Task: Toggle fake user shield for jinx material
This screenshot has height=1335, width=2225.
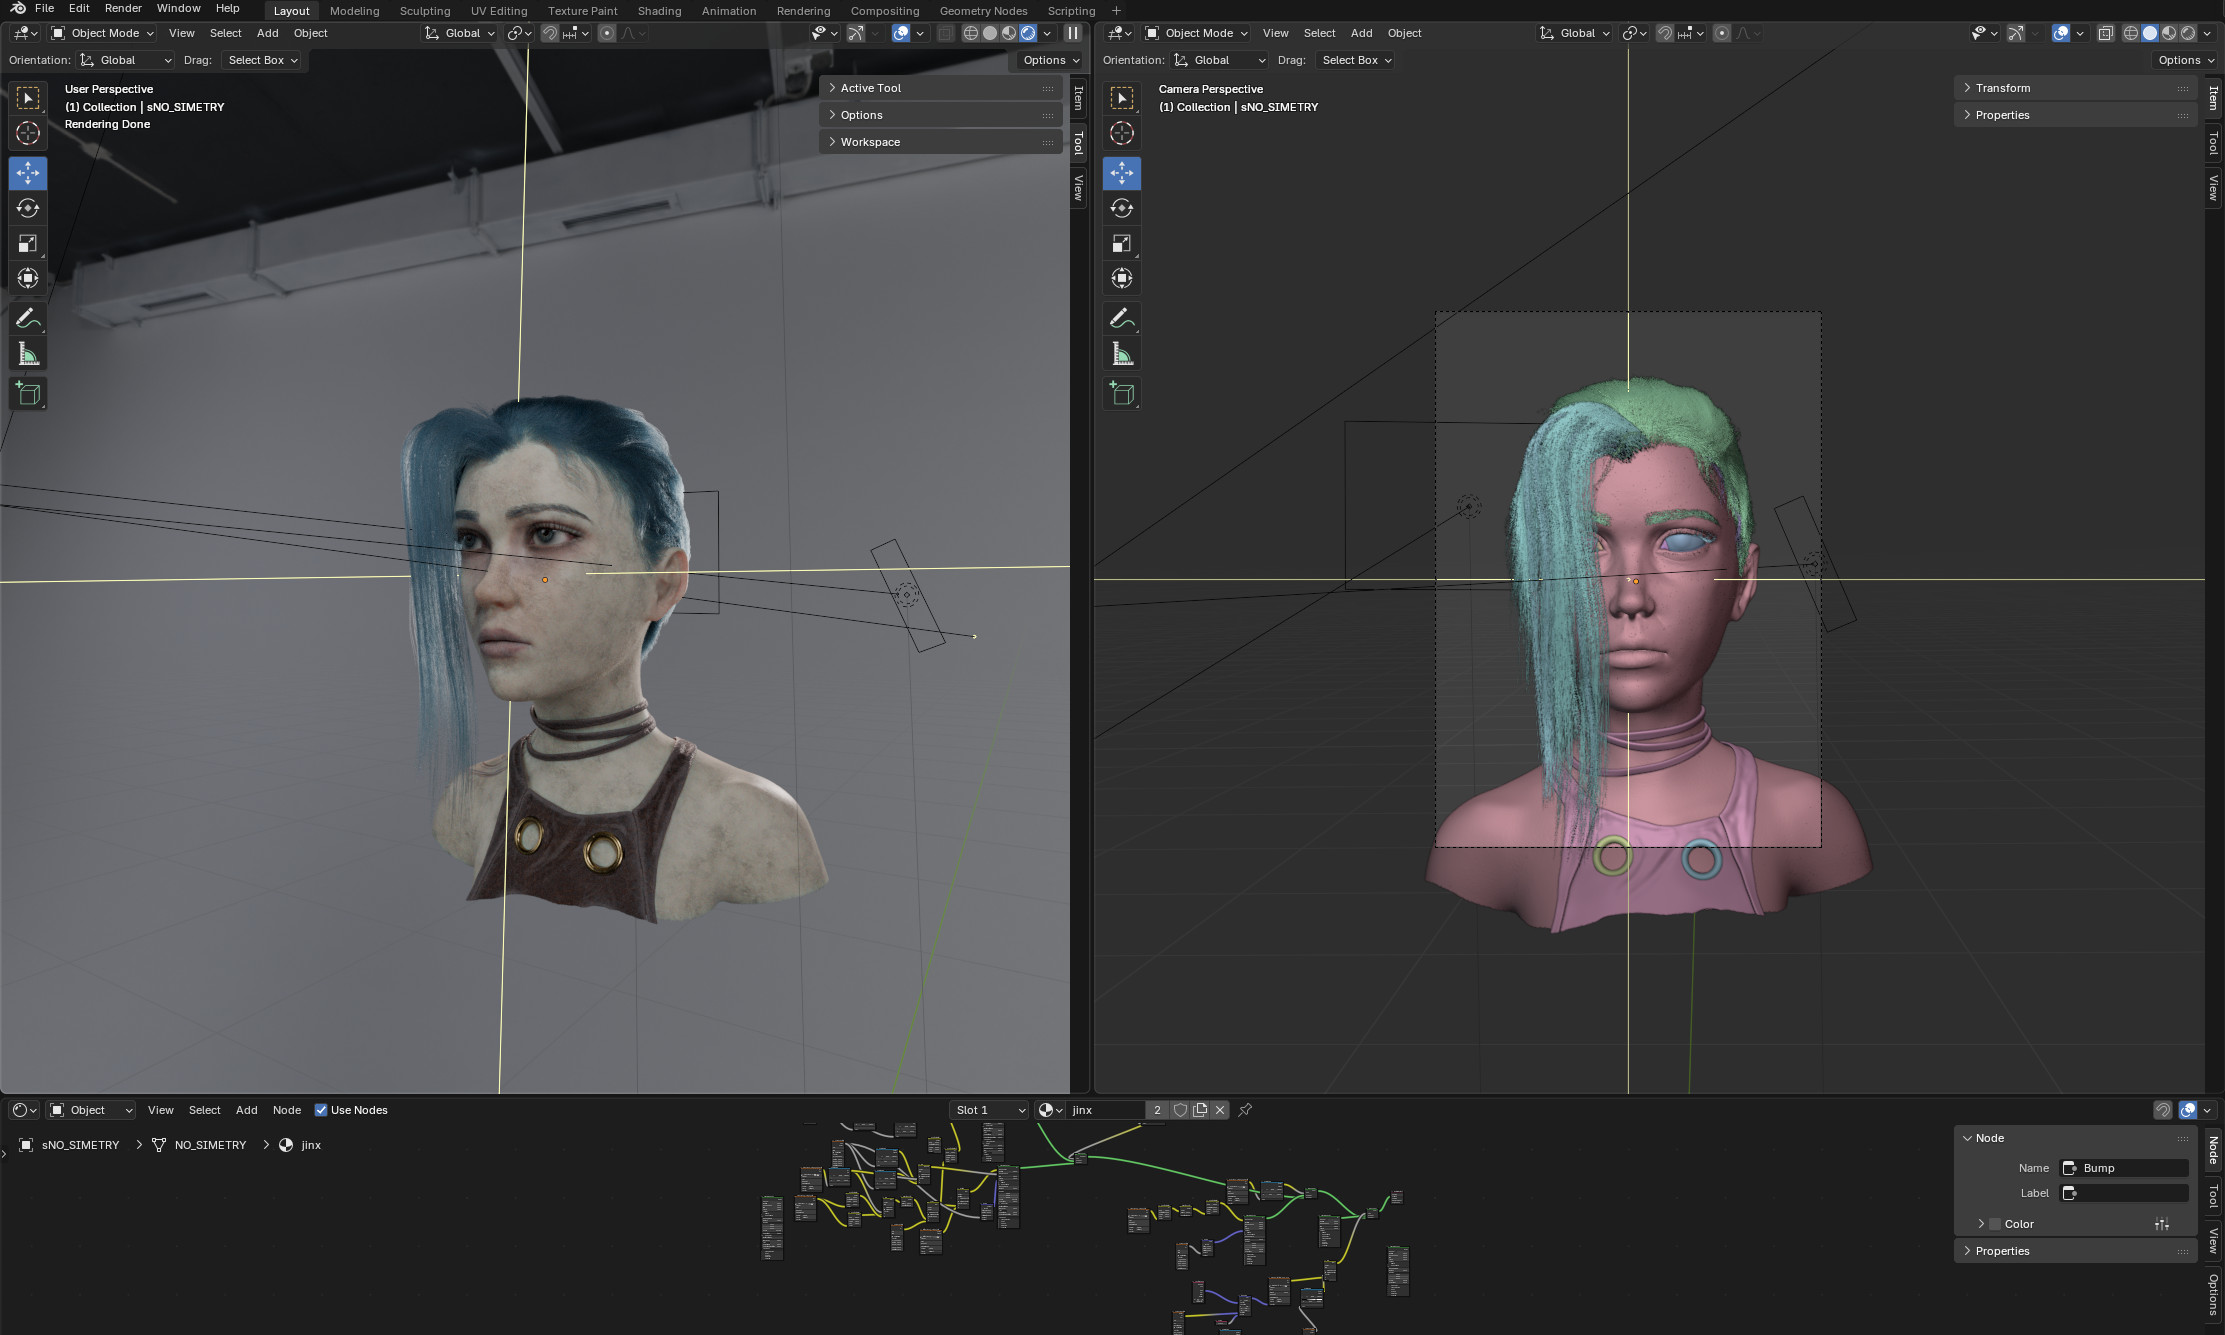Action: click(x=1180, y=1110)
